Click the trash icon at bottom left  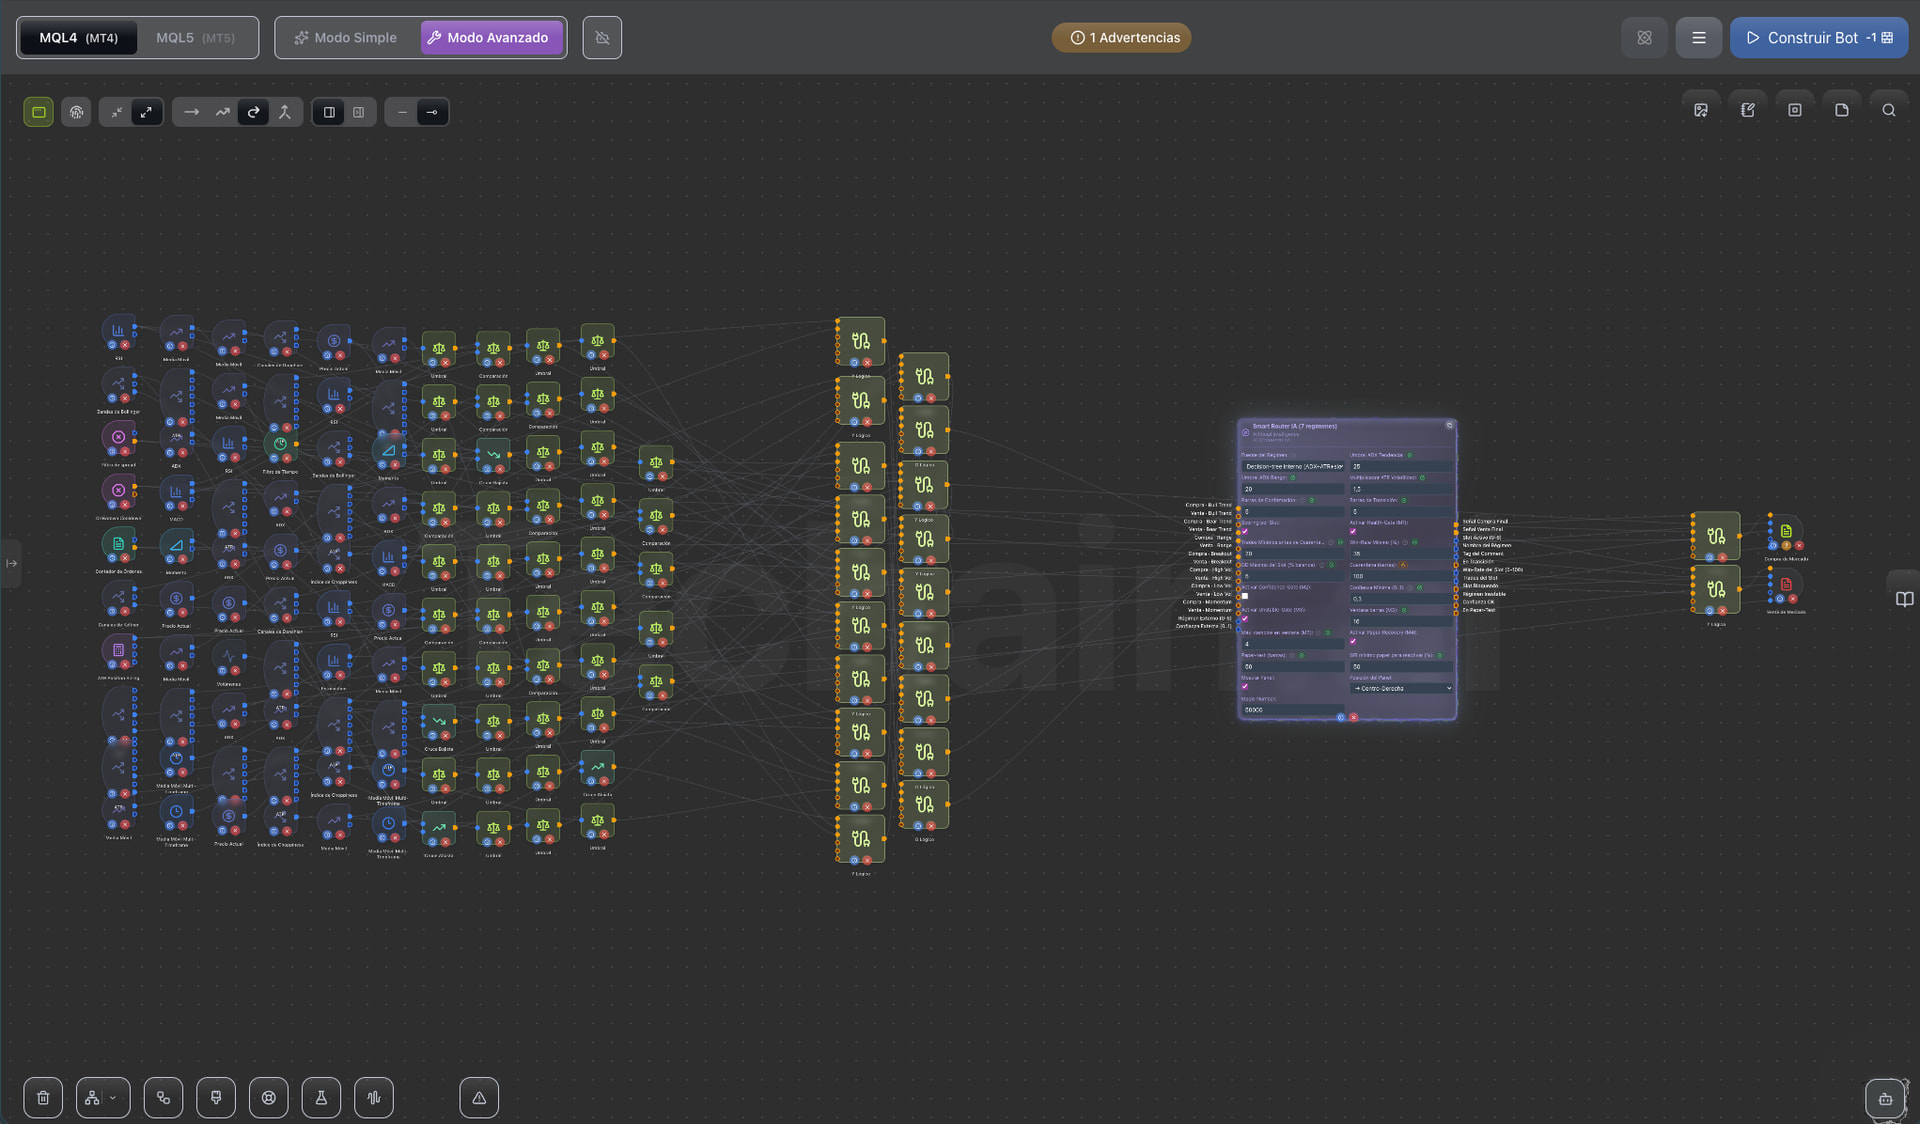tap(43, 1098)
